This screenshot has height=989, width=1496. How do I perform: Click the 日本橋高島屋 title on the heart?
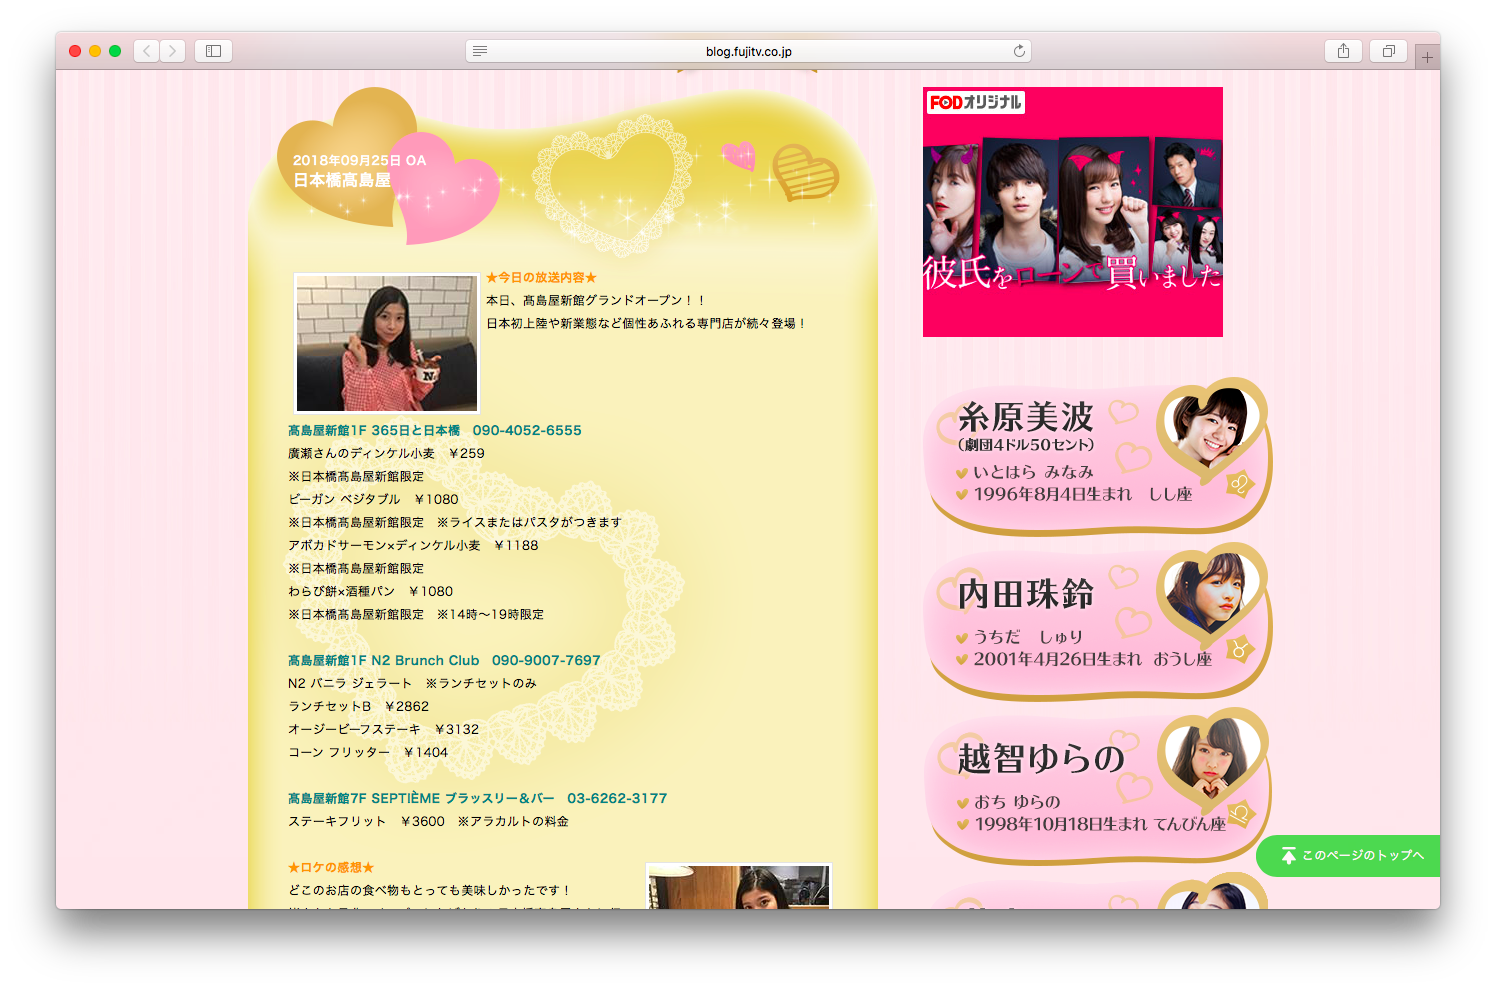point(342,180)
